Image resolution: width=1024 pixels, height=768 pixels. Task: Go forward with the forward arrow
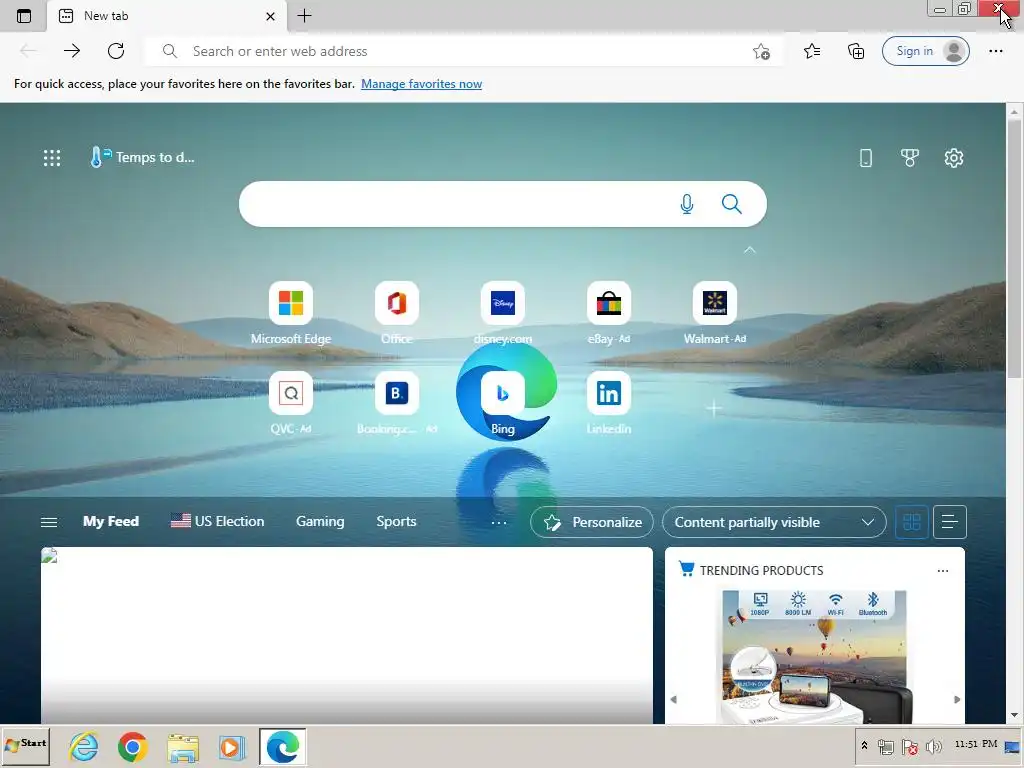click(72, 51)
